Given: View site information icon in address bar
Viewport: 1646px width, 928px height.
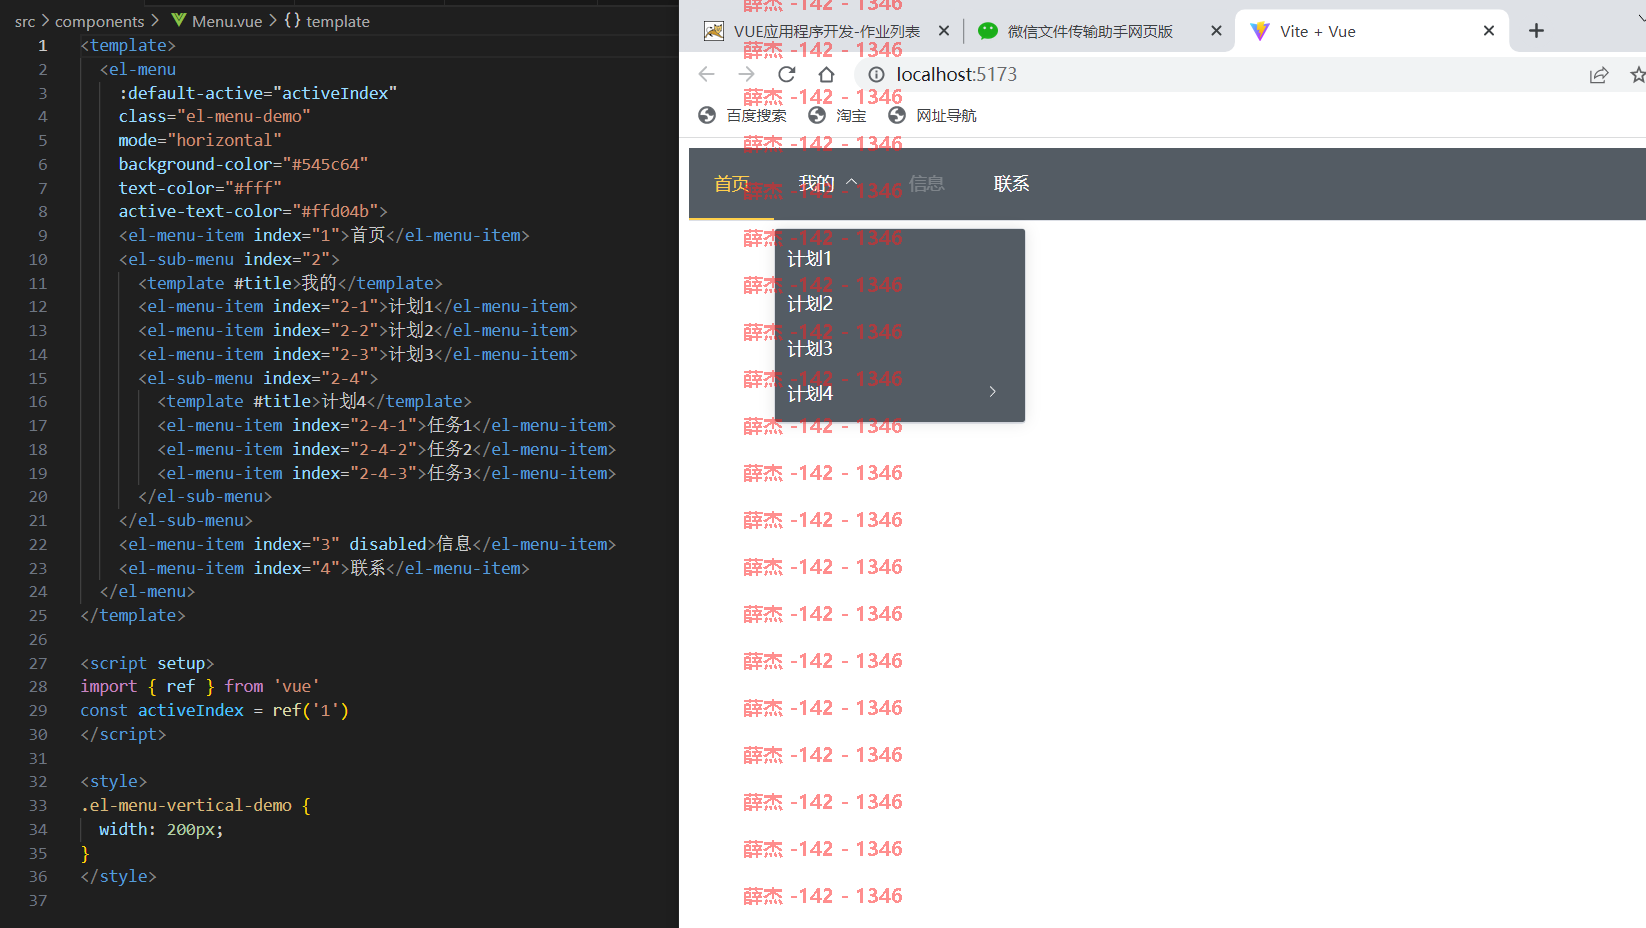Looking at the screenshot, I should (876, 74).
